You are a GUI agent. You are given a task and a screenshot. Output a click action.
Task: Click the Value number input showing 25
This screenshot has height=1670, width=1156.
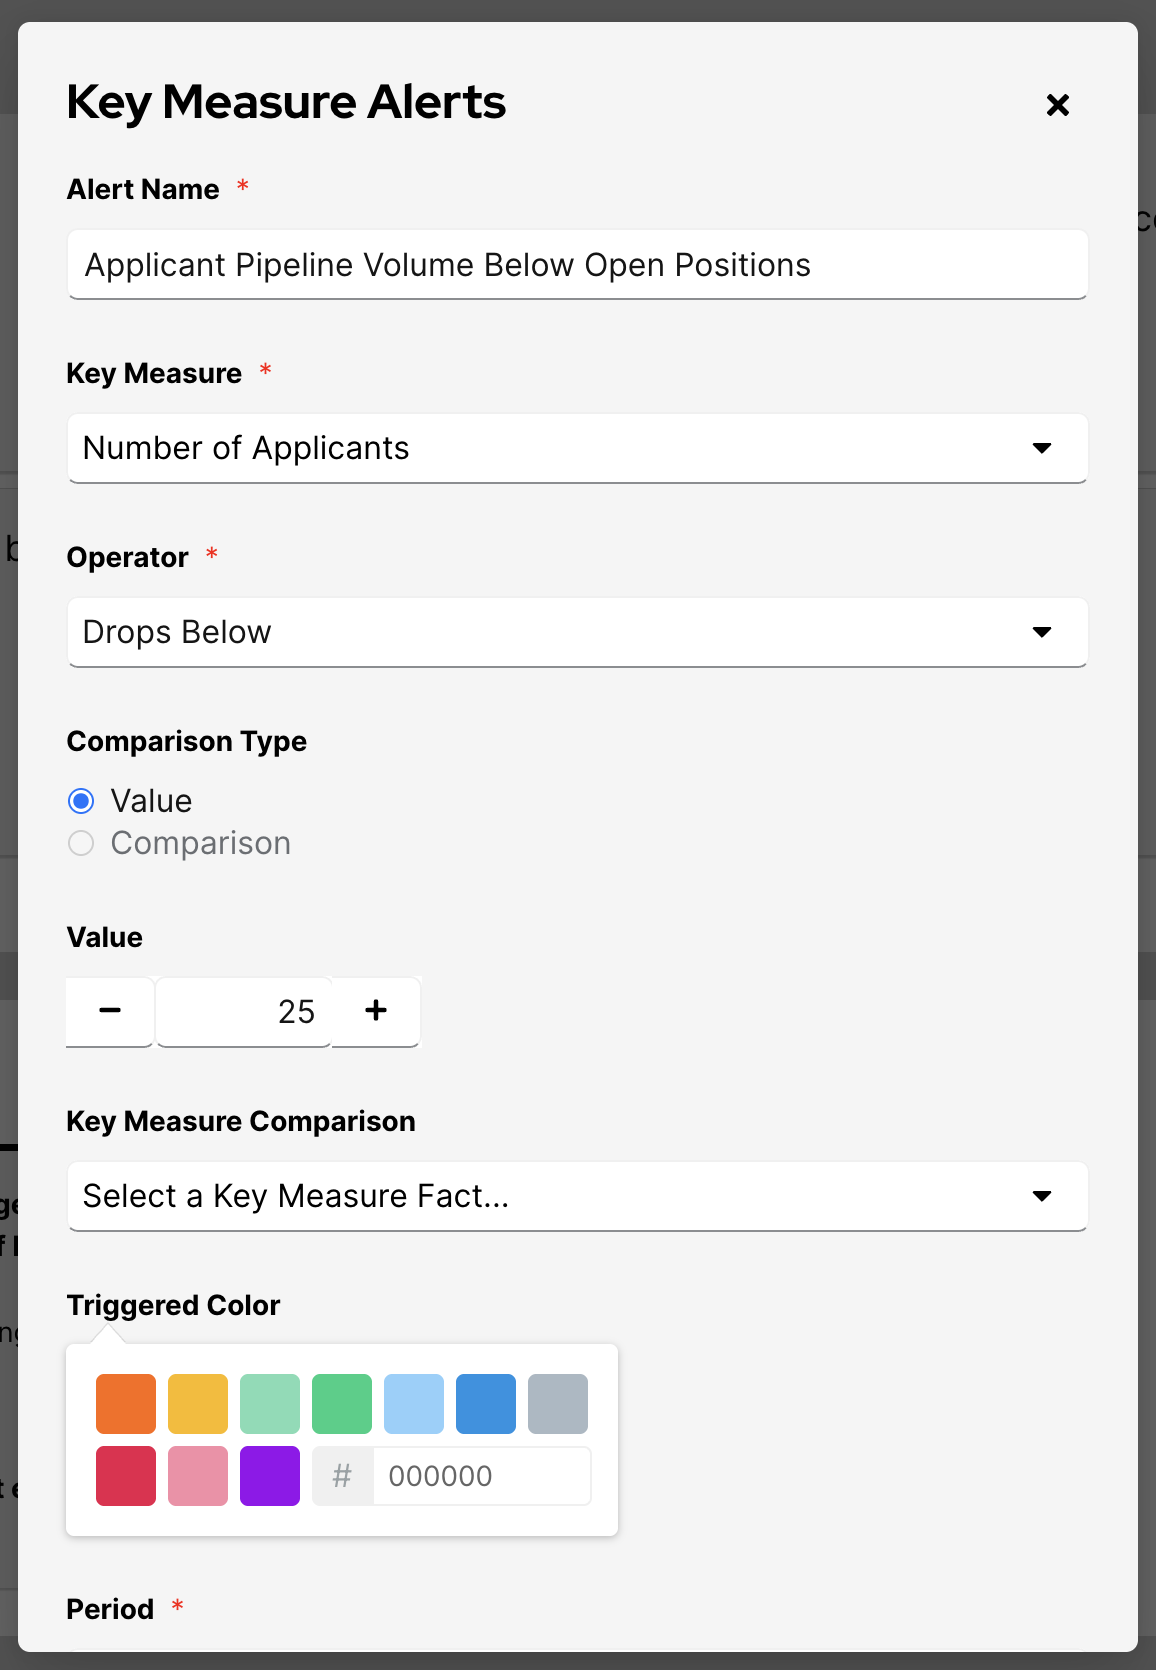[243, 1011]
